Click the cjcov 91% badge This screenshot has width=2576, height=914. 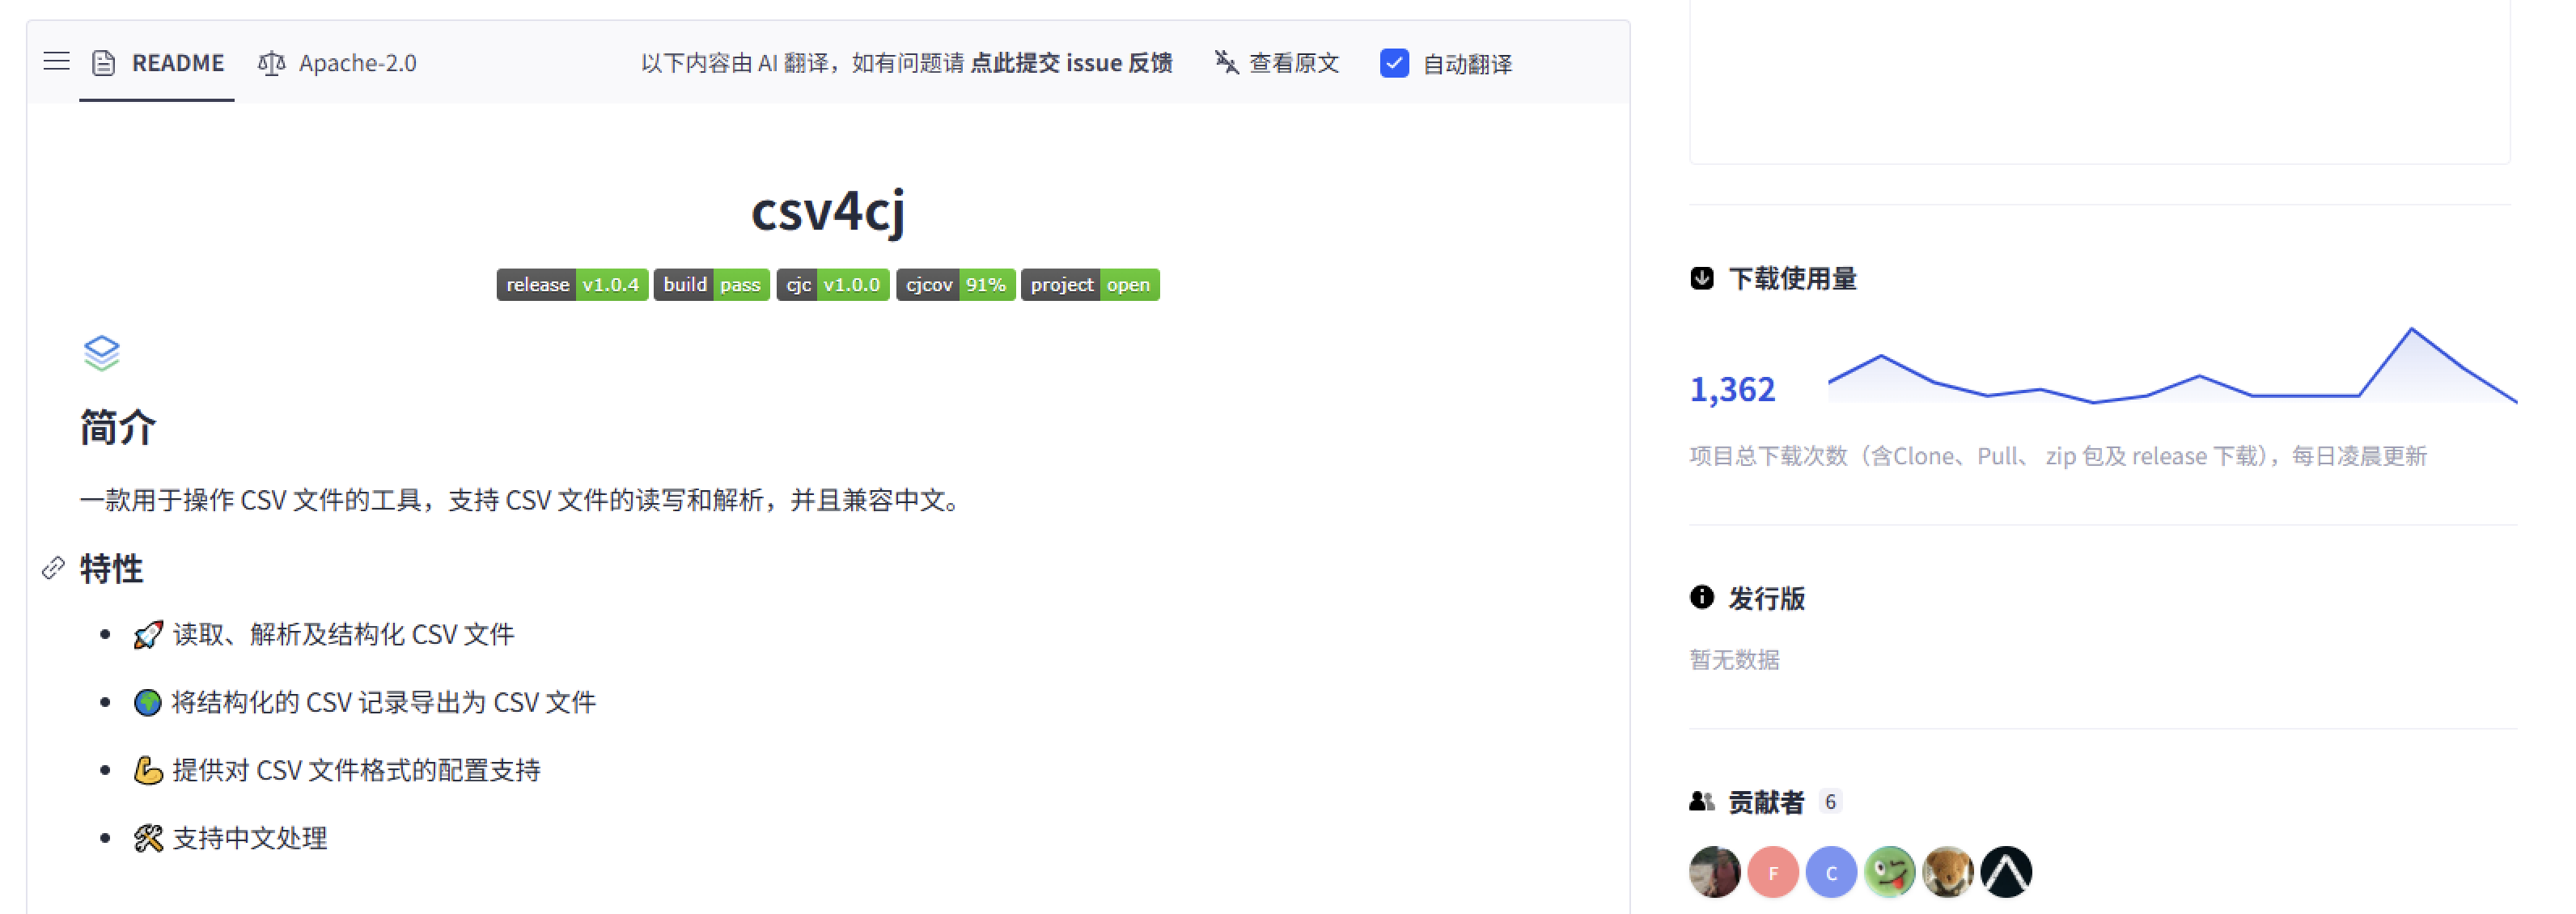pos(955,284)
